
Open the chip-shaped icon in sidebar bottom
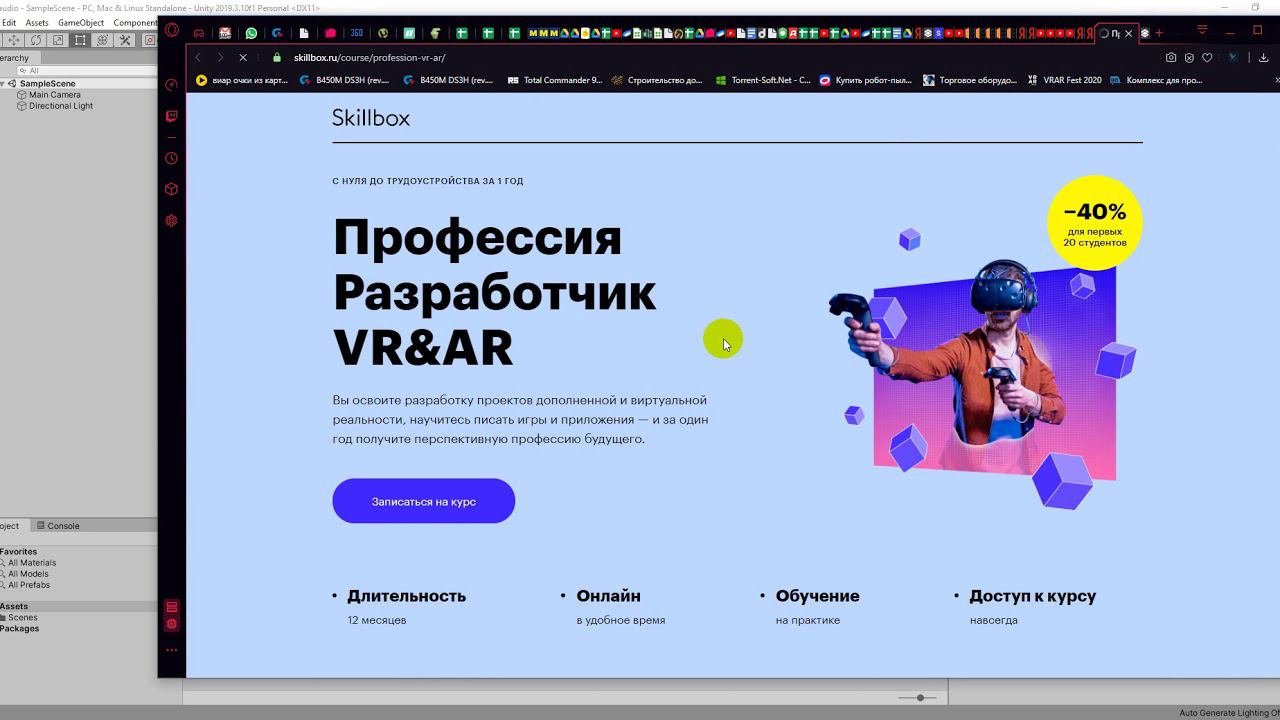(171, 624)
